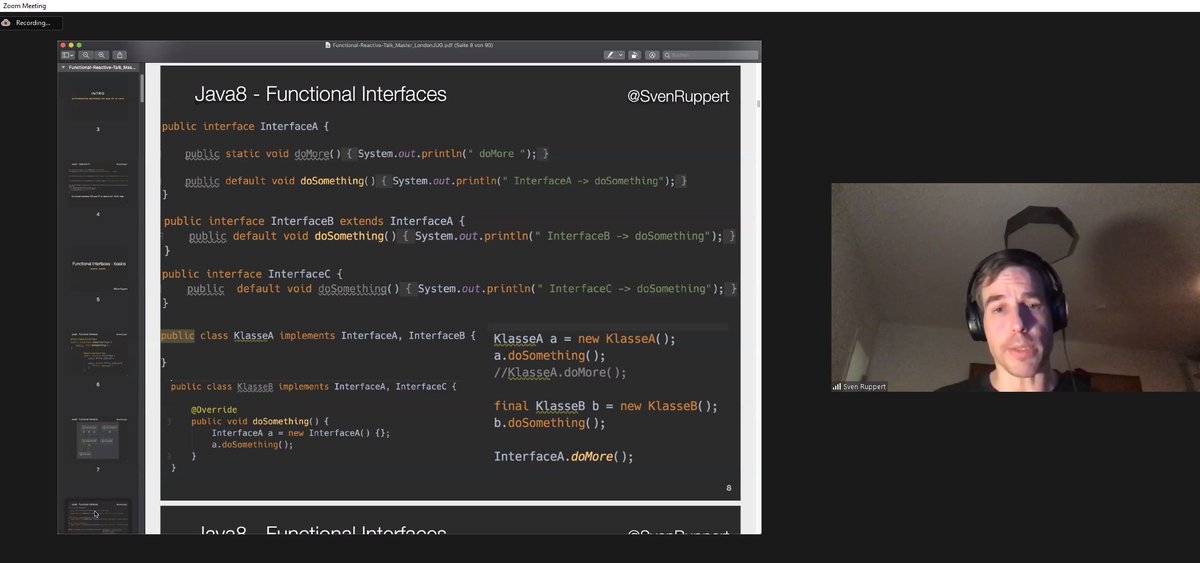Click the '//KlasseA.doMore();' comment line
The width and height of the screenshot is (1200, 563).
[560, 373]
